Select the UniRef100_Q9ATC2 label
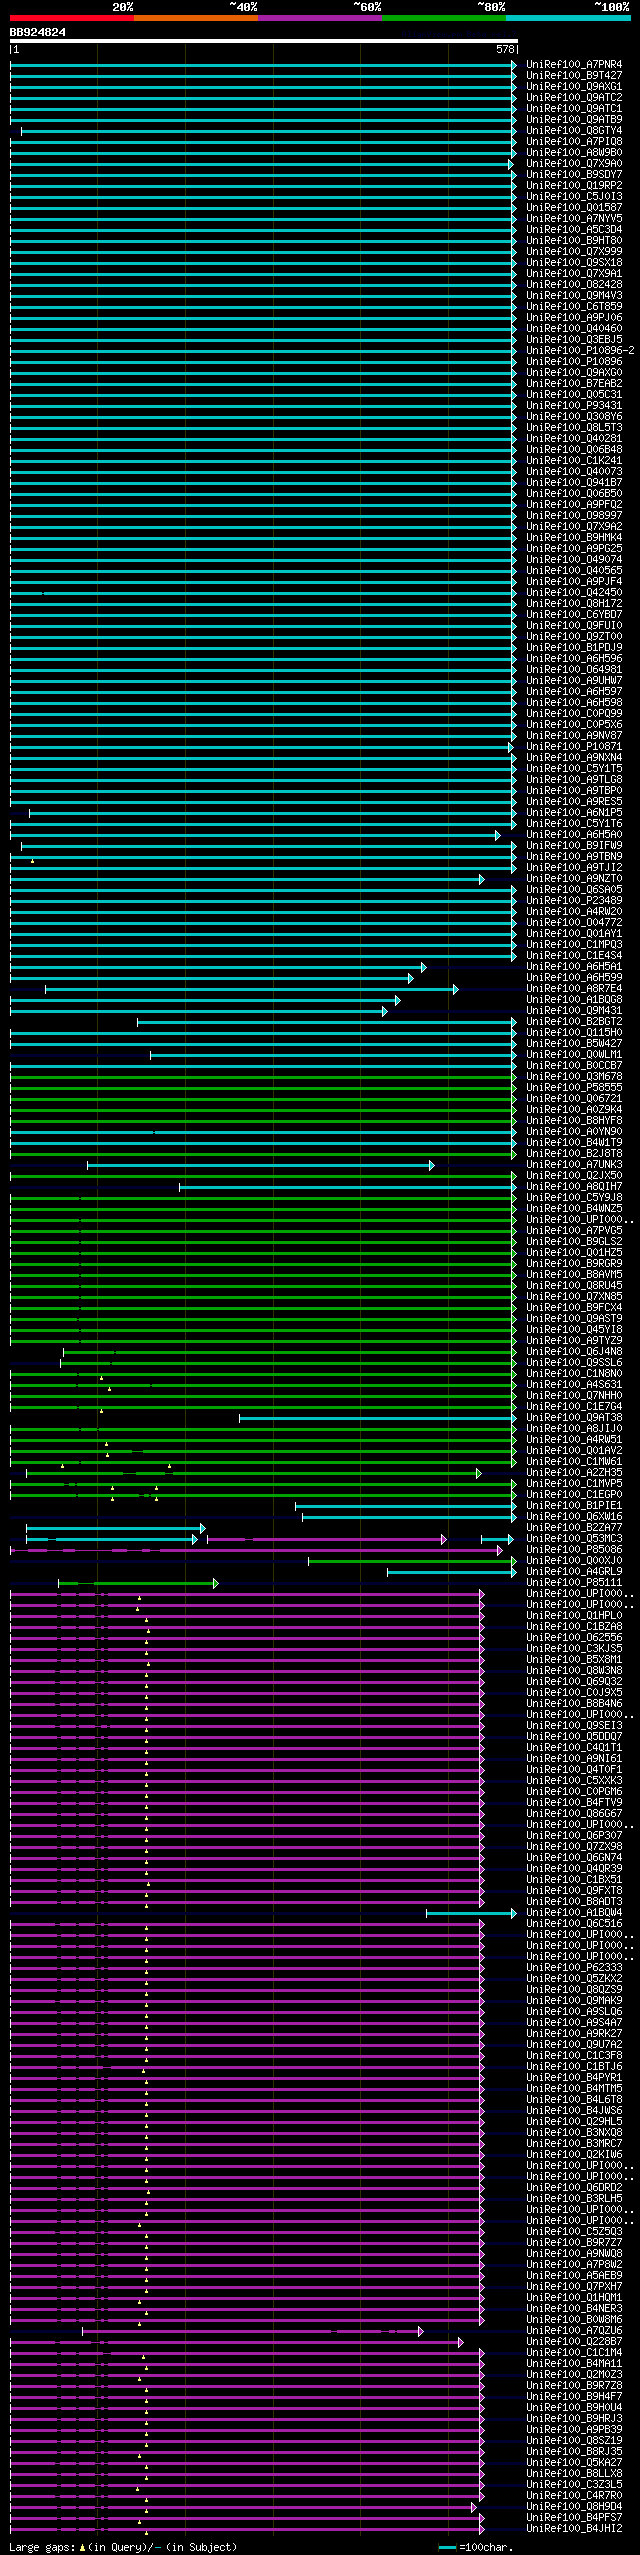Screen dimensions: 640x2555 point(574,98)
